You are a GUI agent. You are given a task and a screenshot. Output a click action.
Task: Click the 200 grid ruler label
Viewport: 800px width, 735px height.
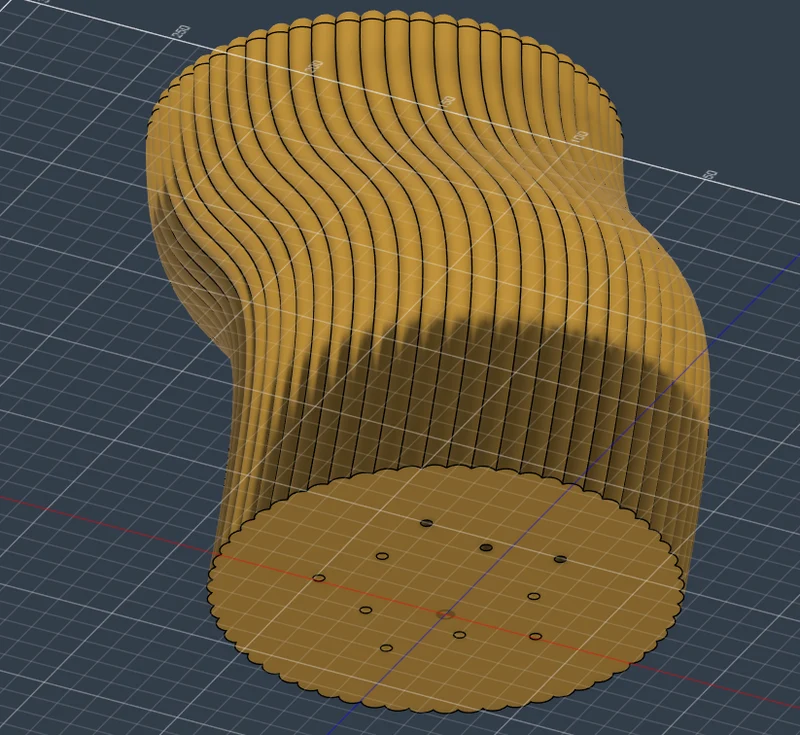click(x=315, y=66)
